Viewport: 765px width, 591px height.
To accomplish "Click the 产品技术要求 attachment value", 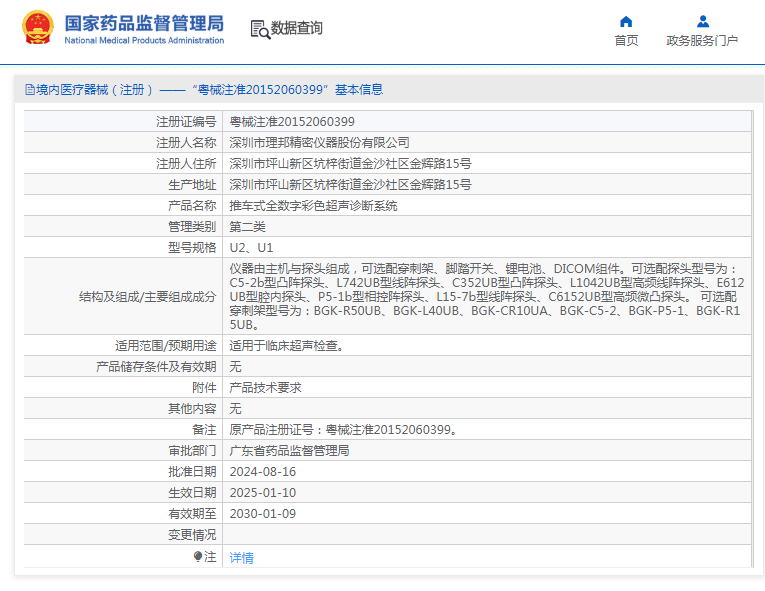I will [265, 388].
